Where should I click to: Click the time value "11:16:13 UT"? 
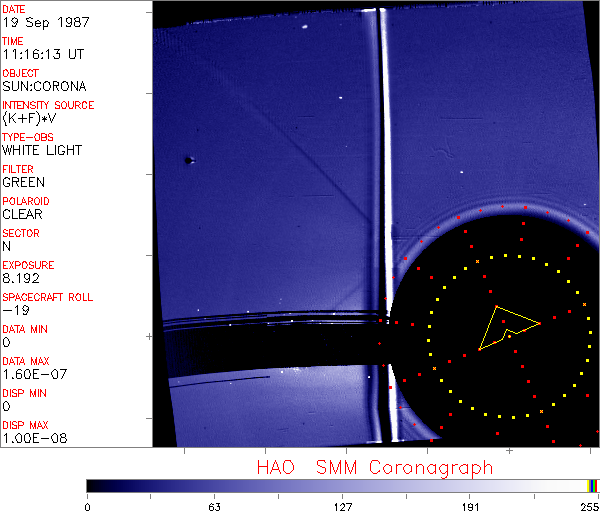pyautogui.click(x=40, y=54)
